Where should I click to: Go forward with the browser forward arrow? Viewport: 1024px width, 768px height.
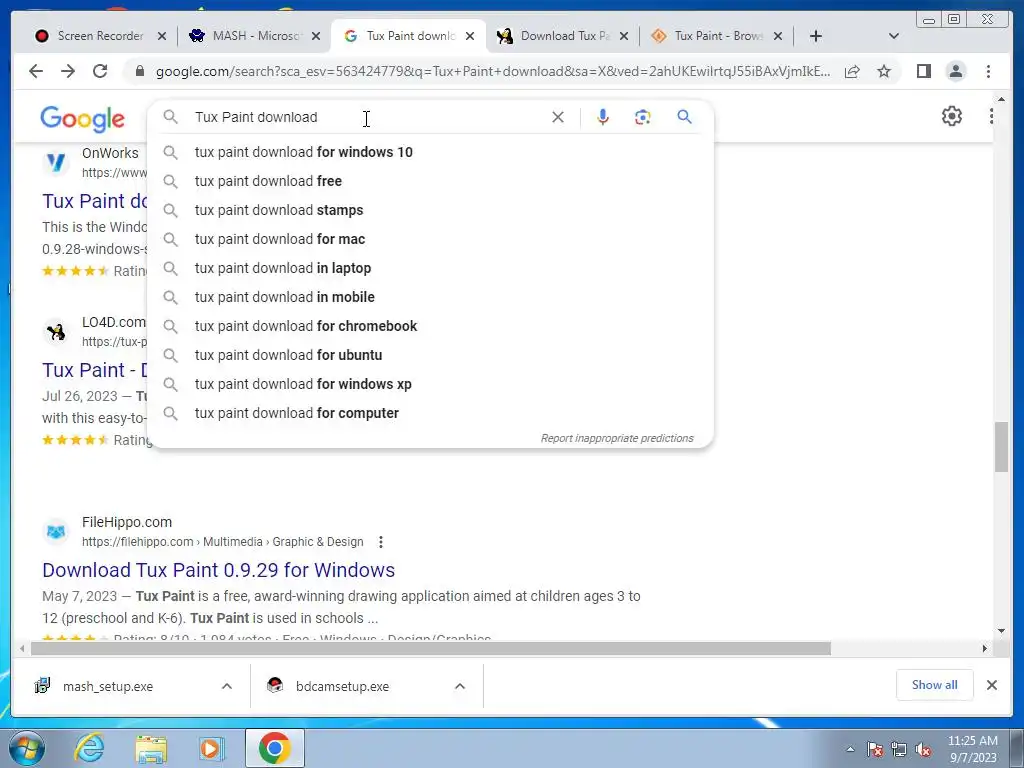click(x=68, y=71)
